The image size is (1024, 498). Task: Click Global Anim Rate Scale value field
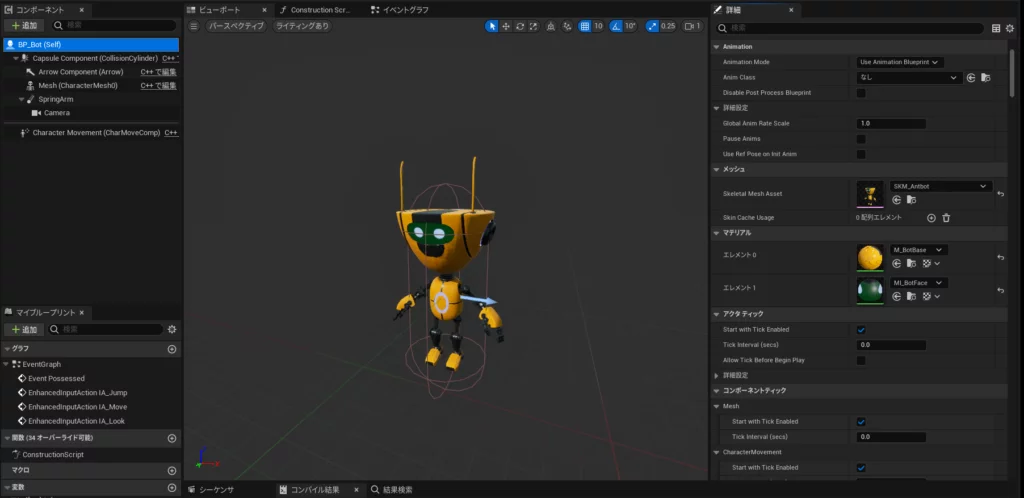890,123
